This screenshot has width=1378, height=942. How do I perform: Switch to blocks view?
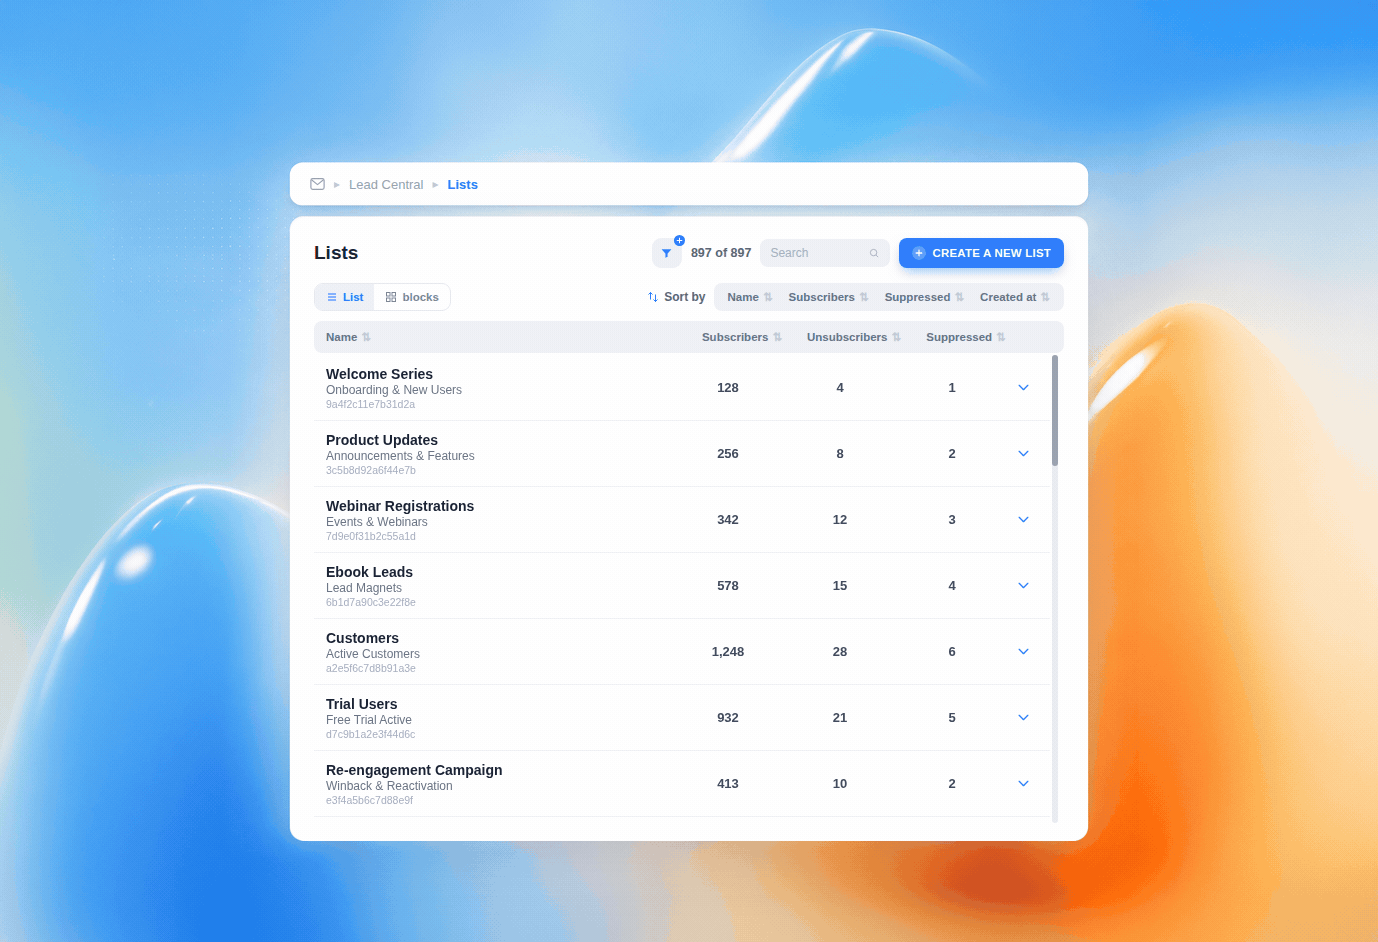(x=412, y=297)
